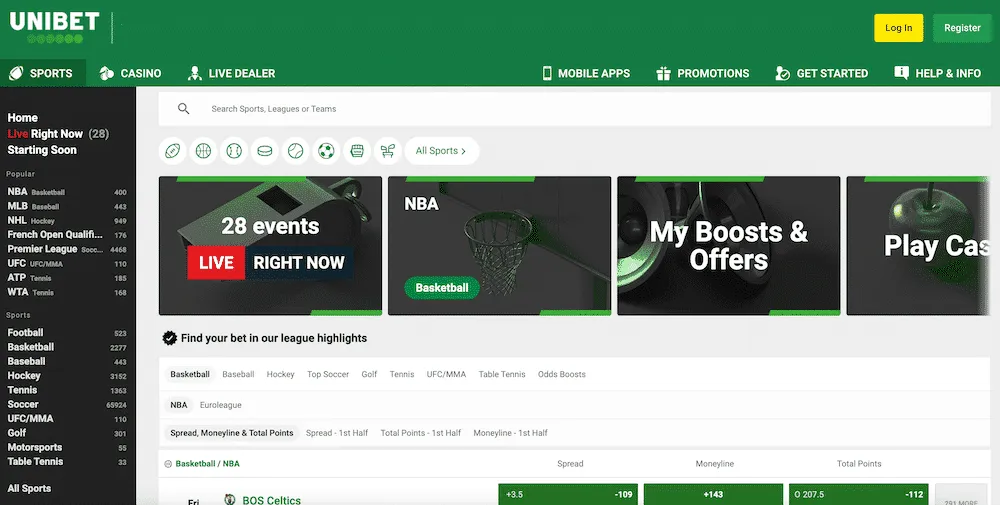Open Motorsports in Sports sidebar list
Image resolution: width=1000 pixels, height=505 pixels.
coord(67,448)
